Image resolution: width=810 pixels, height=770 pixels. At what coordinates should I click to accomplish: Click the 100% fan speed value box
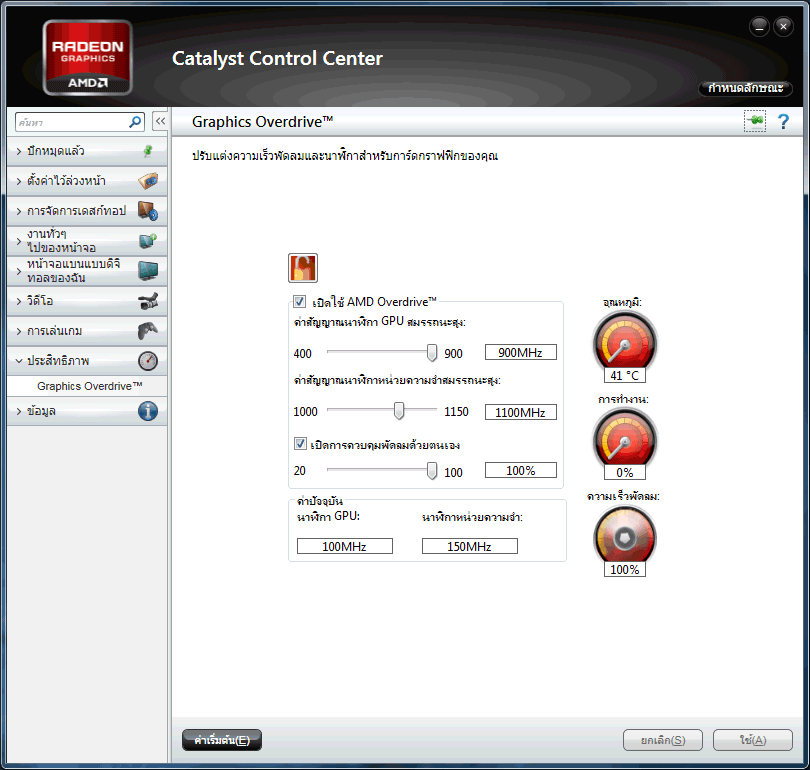[x=520, y=470]
